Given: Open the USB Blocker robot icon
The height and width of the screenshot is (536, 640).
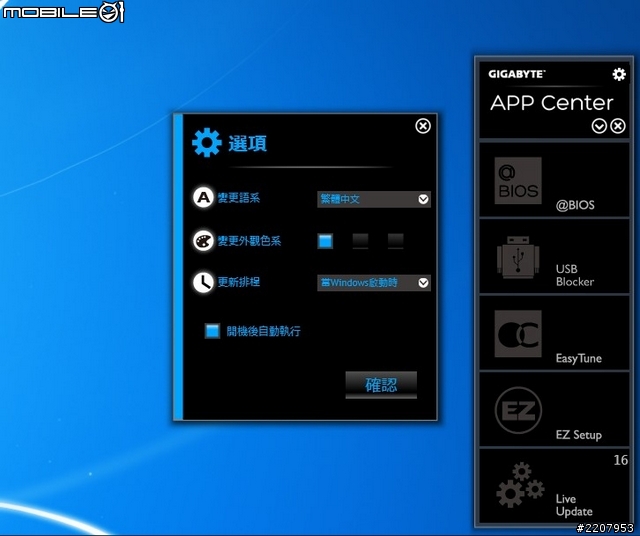Looking at the screenshot, I should click(x=518, y=258).
